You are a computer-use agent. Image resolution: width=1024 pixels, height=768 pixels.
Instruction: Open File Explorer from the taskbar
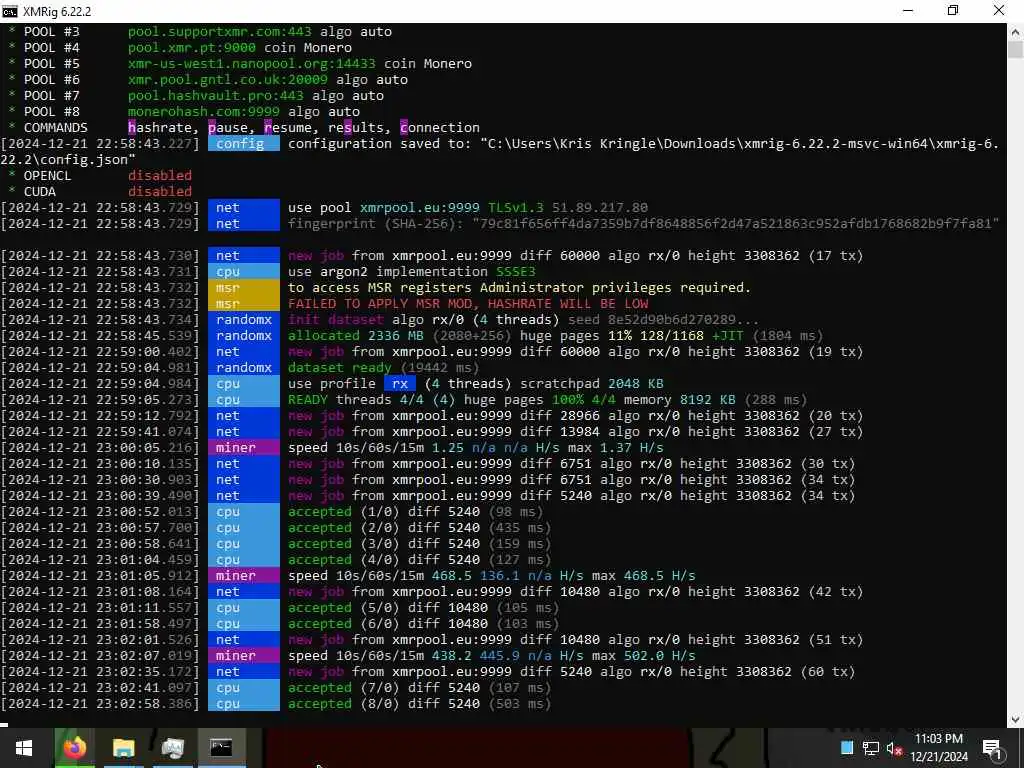[x=123, y=748]
